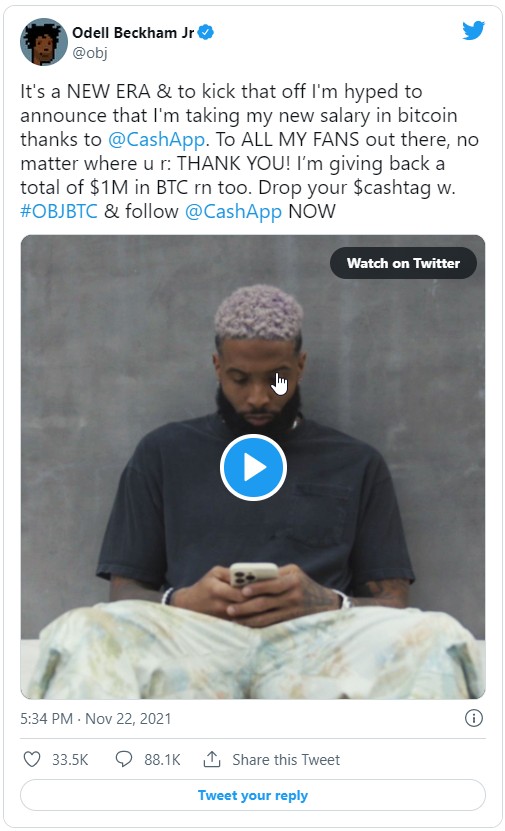Open the tweet info circle icon

click(x=474, y=718)
